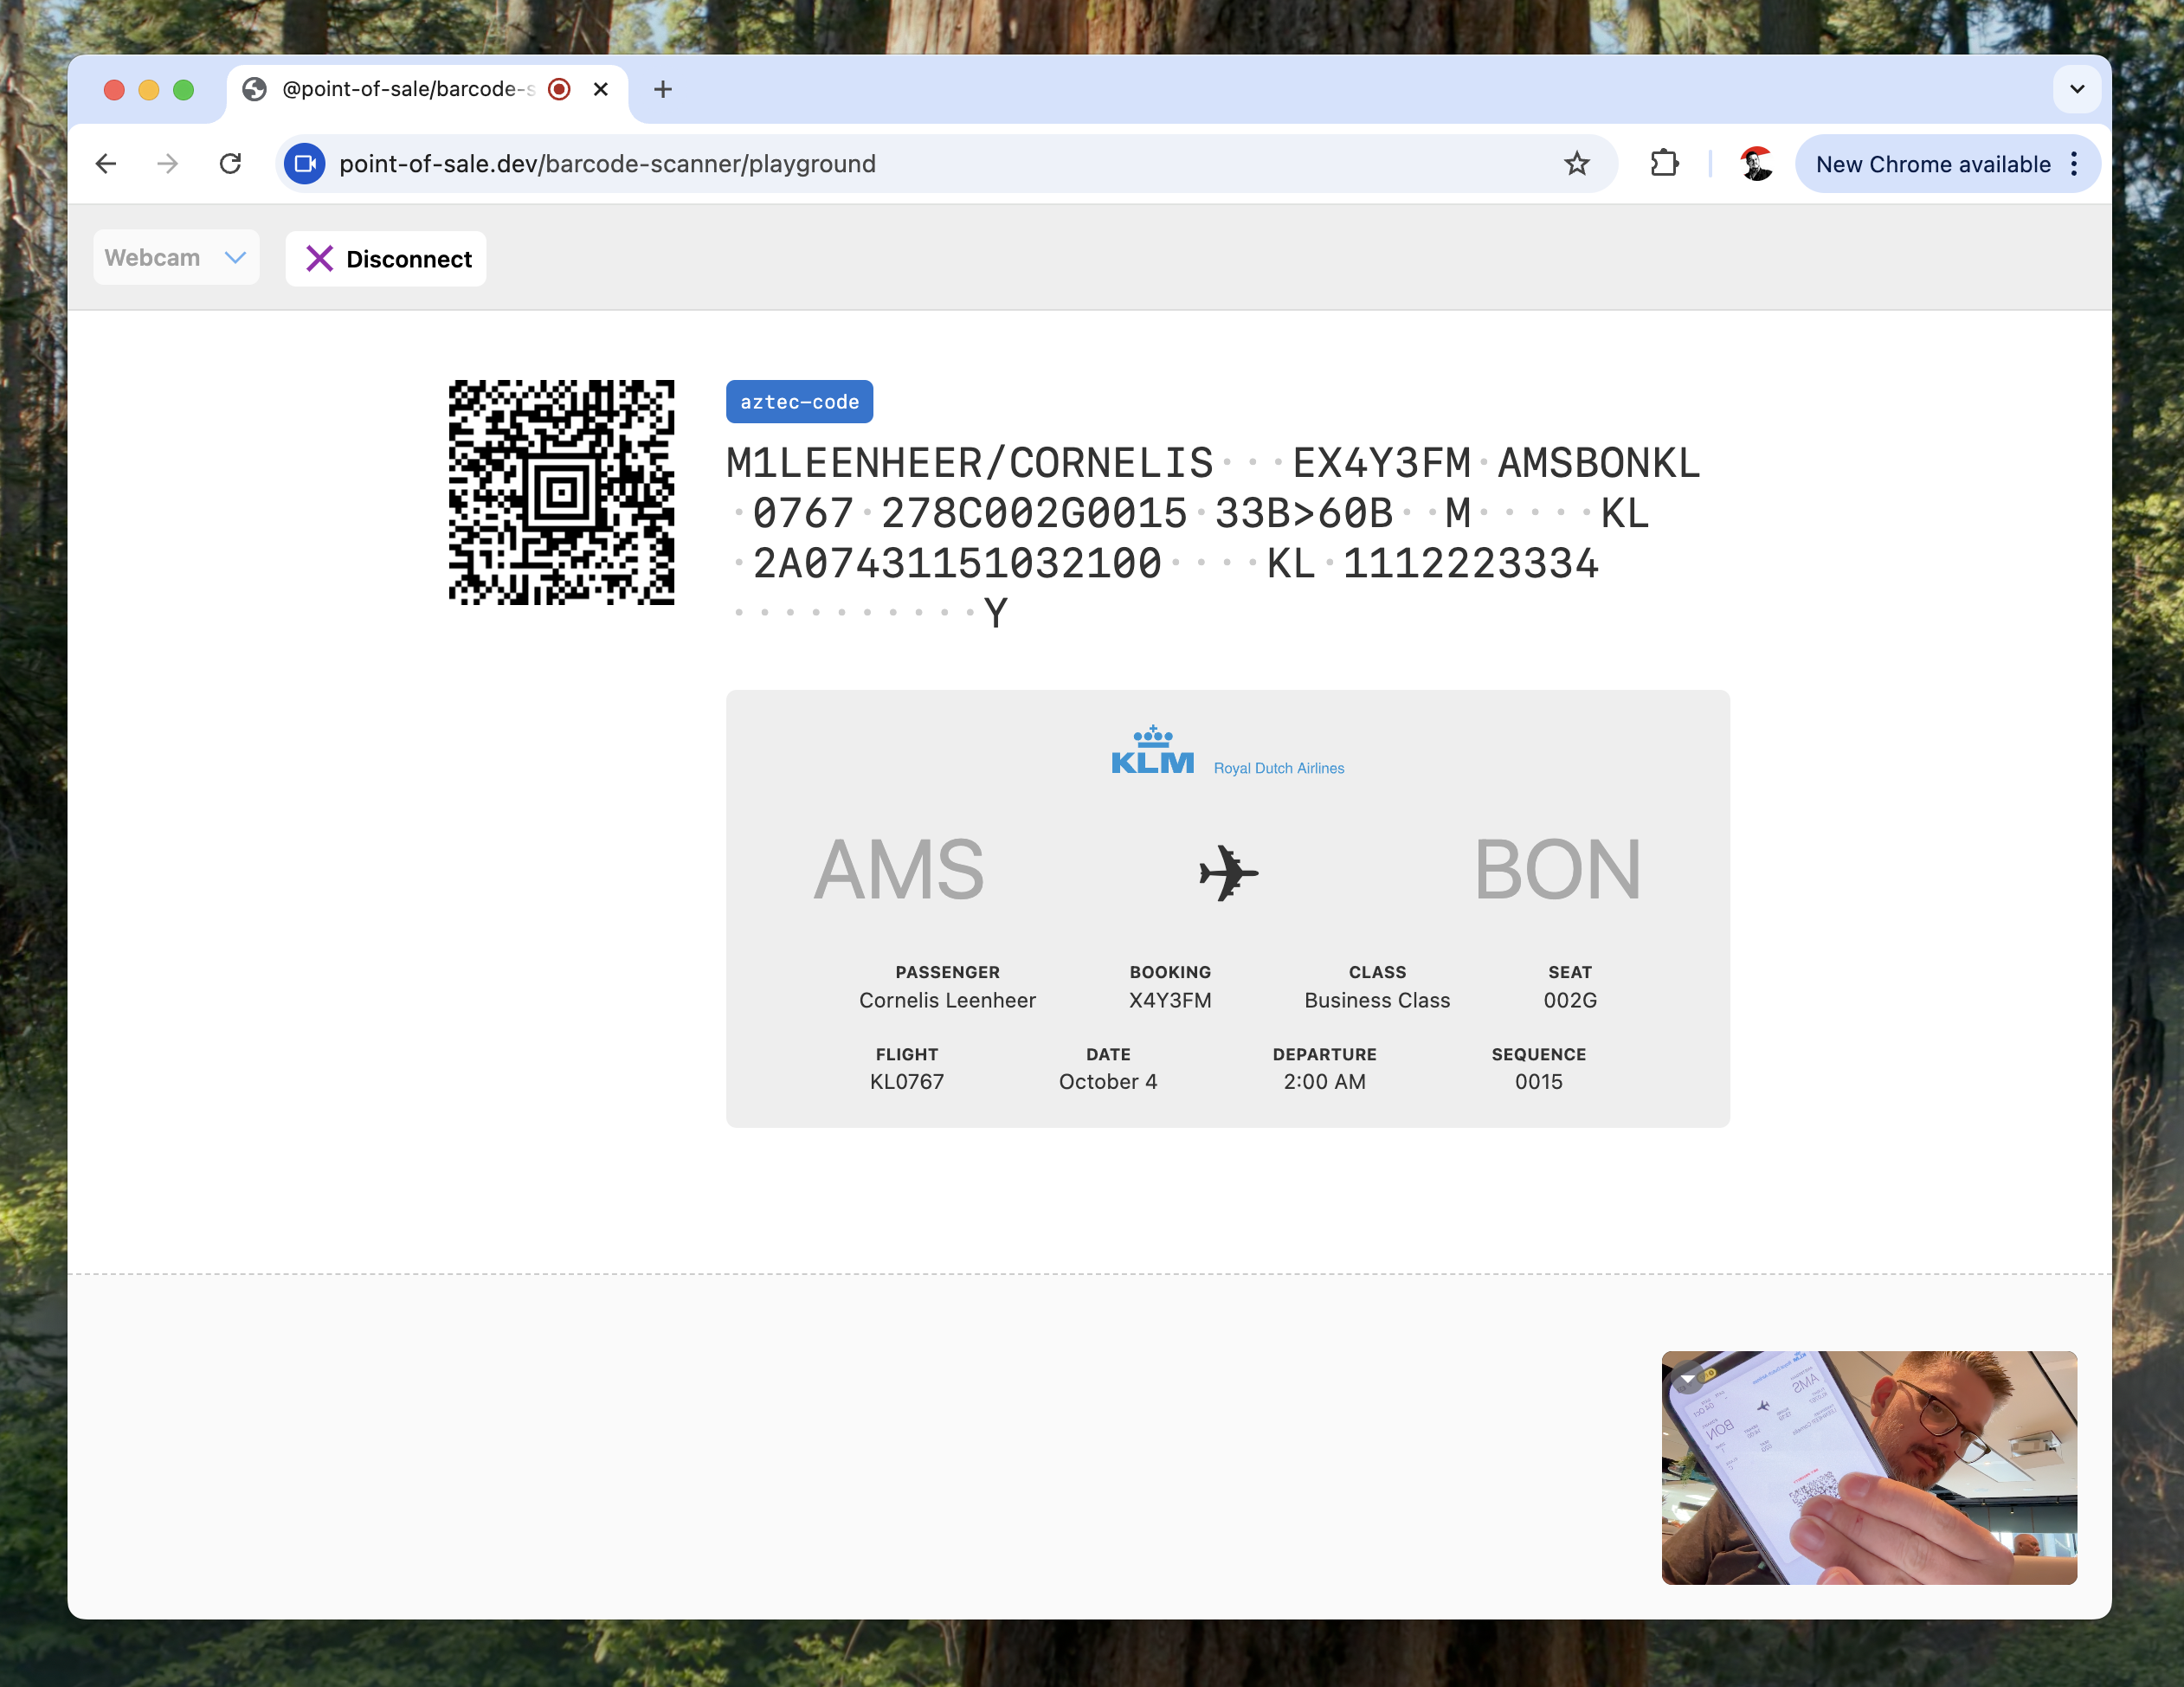Screen dimensions: 2184x1687
Task: Click the camera-in-use icon in address bar
Action: tap(305, 164)
